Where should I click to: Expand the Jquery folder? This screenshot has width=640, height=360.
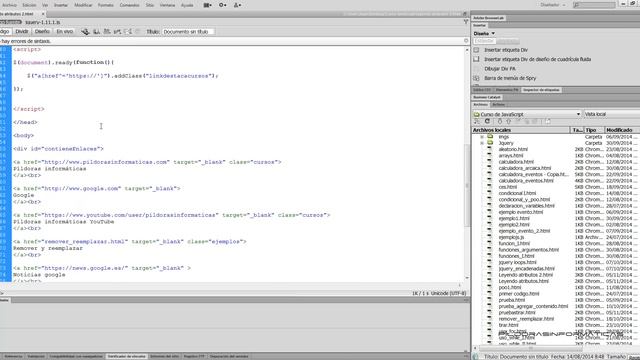(482, 143)
